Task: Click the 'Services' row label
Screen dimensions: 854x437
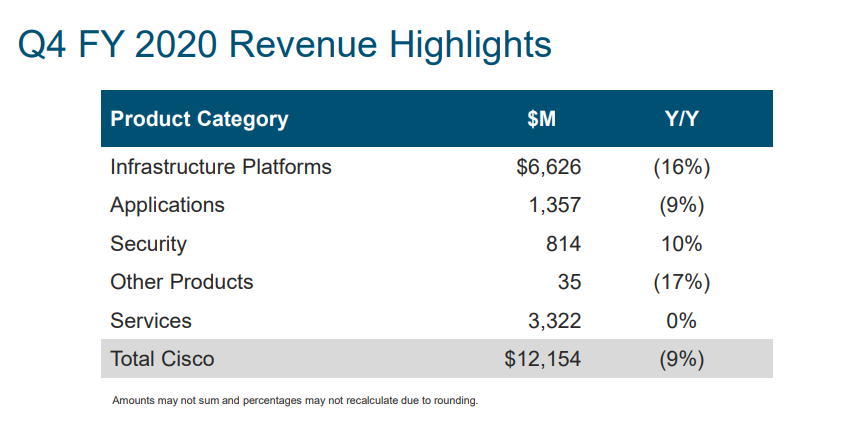Action: tap(151, 320)
